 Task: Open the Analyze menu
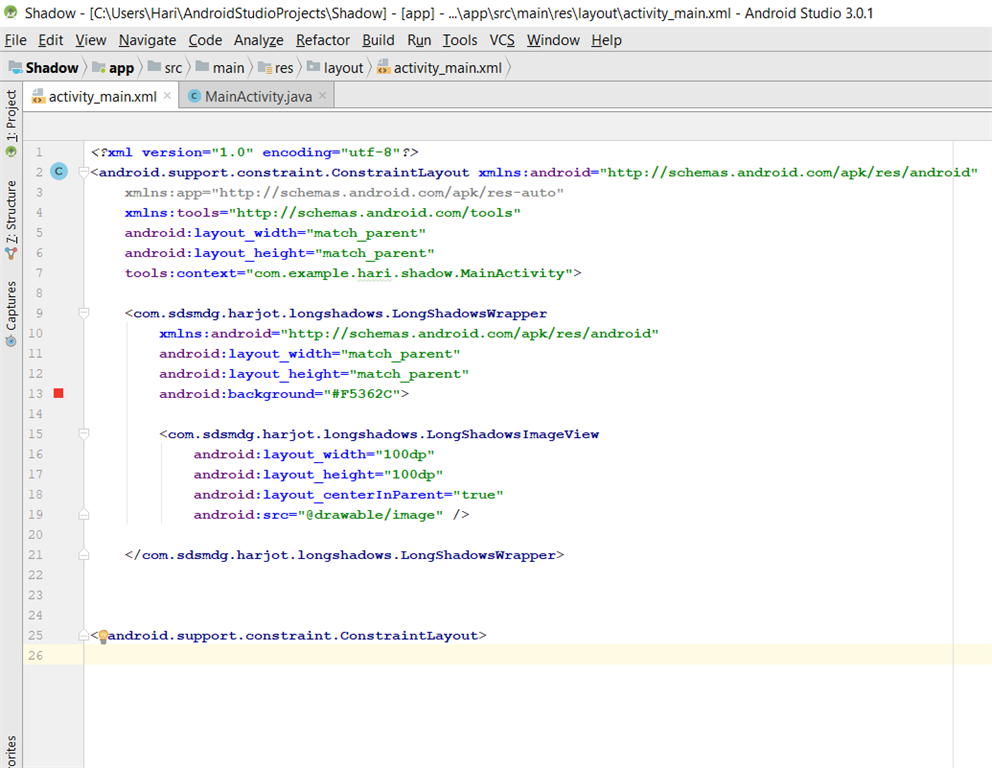pos(259,40)
